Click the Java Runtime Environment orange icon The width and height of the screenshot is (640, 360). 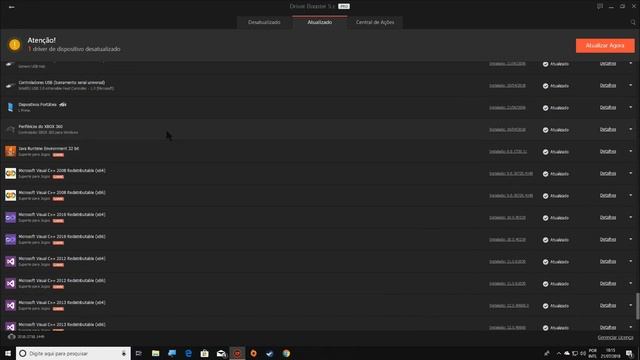[x=10, y=151]
